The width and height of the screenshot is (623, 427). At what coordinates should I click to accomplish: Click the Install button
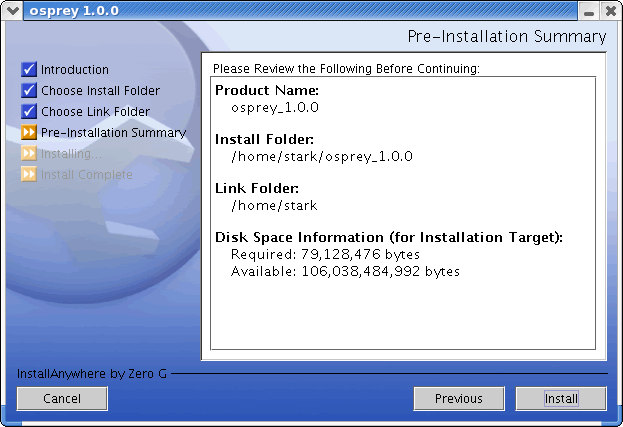point(561,398)
